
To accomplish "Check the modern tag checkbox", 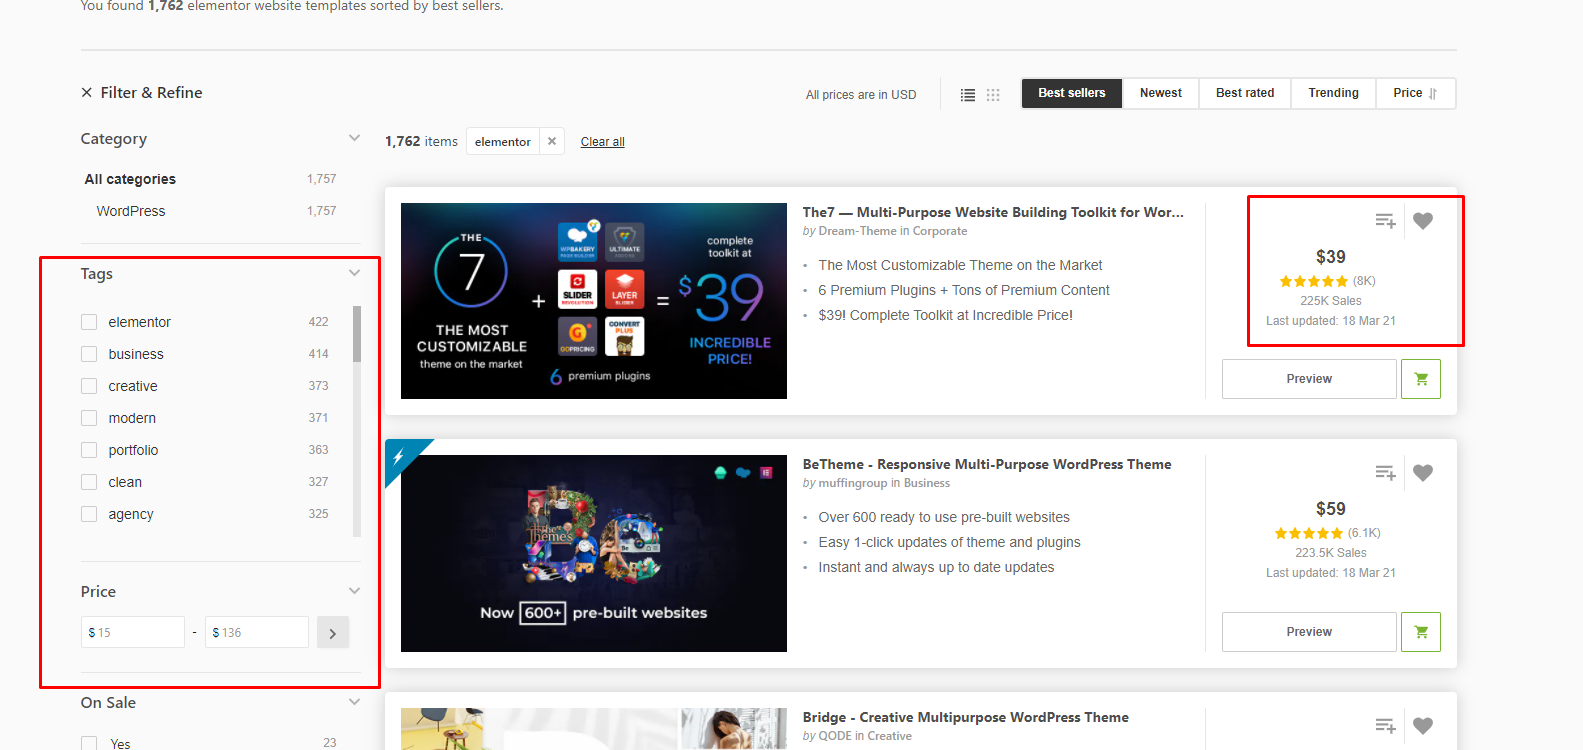I will coord(89,418).
